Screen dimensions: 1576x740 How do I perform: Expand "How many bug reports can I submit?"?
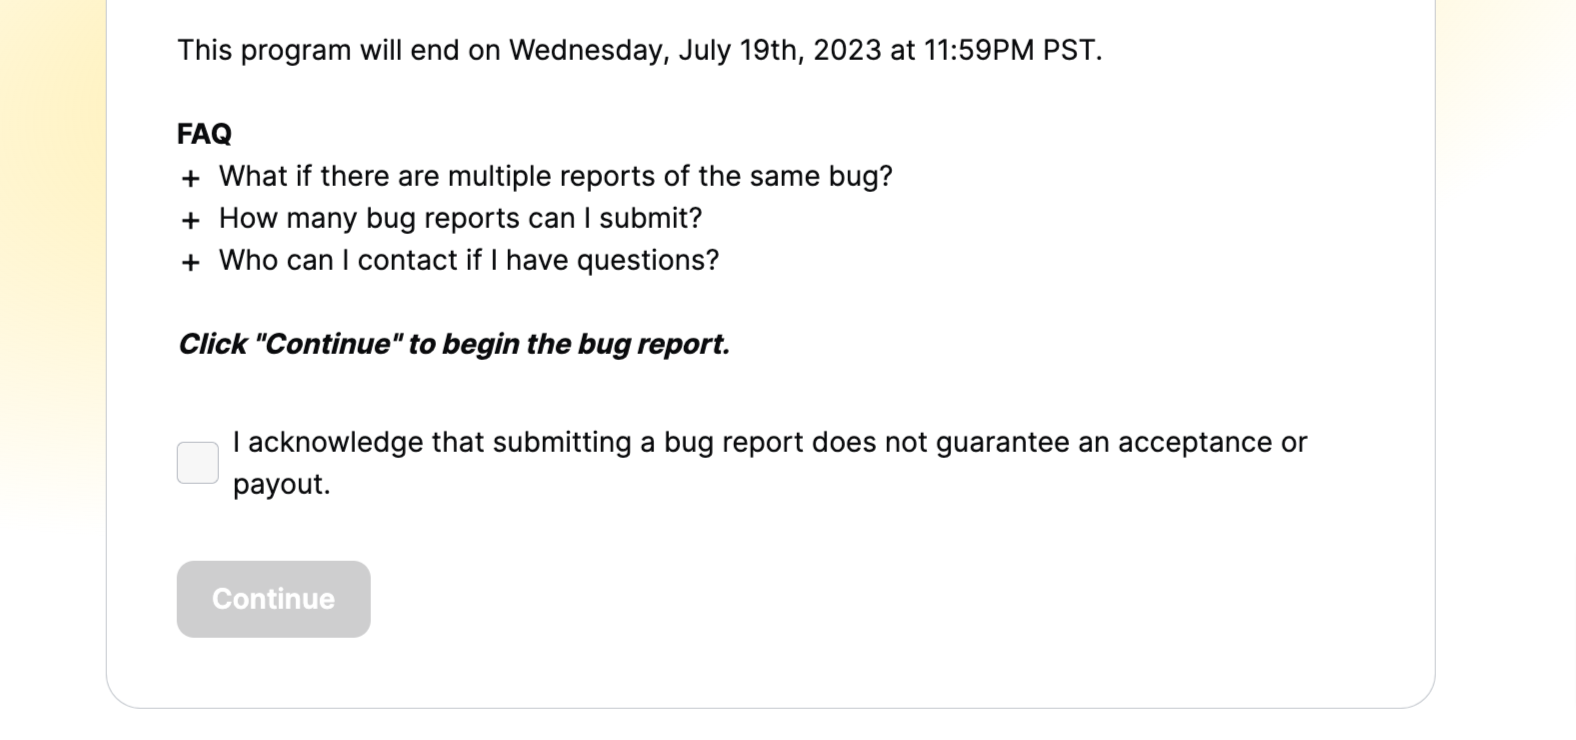point(460,218)
